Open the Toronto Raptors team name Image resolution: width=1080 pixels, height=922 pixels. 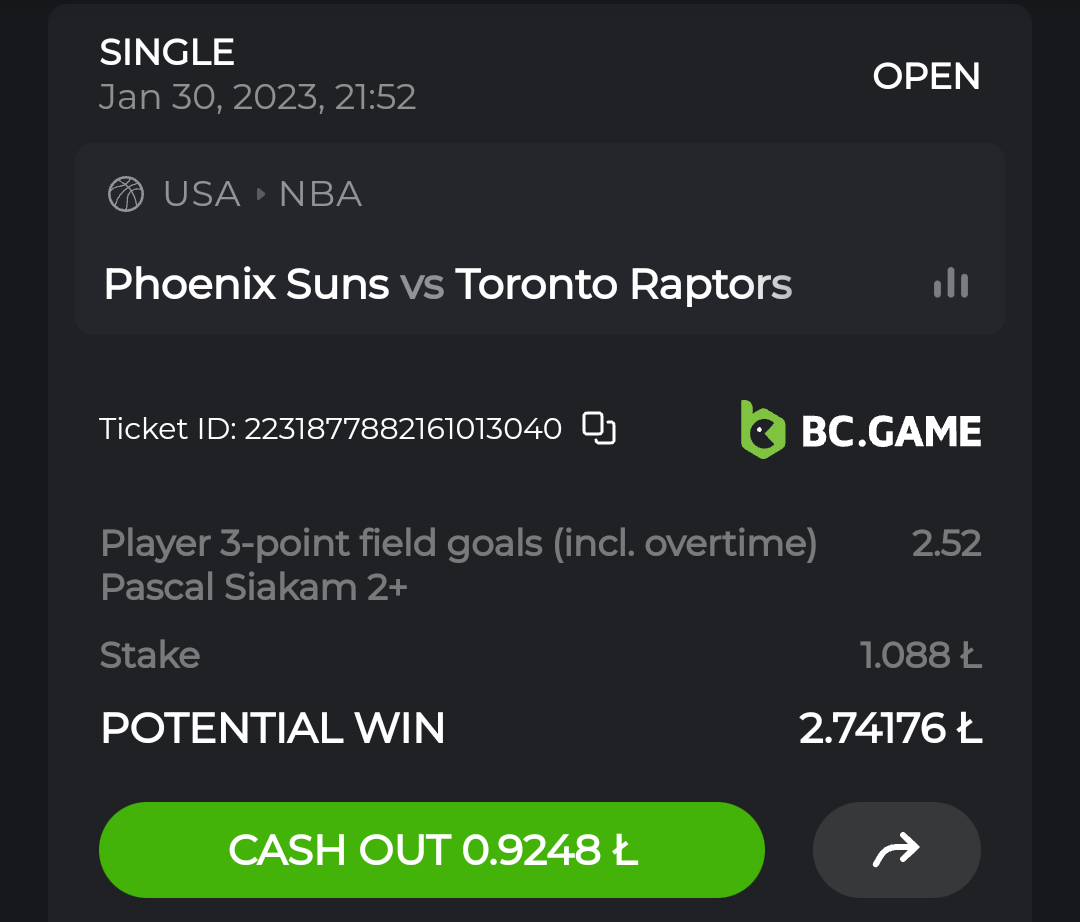point(623,285)
